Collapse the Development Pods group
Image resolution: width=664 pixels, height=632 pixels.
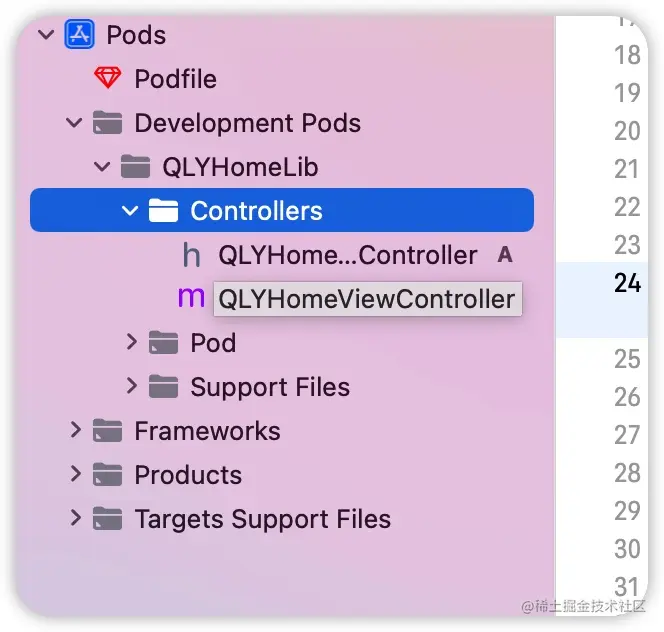pyautogui.click(x=74, y=122)
